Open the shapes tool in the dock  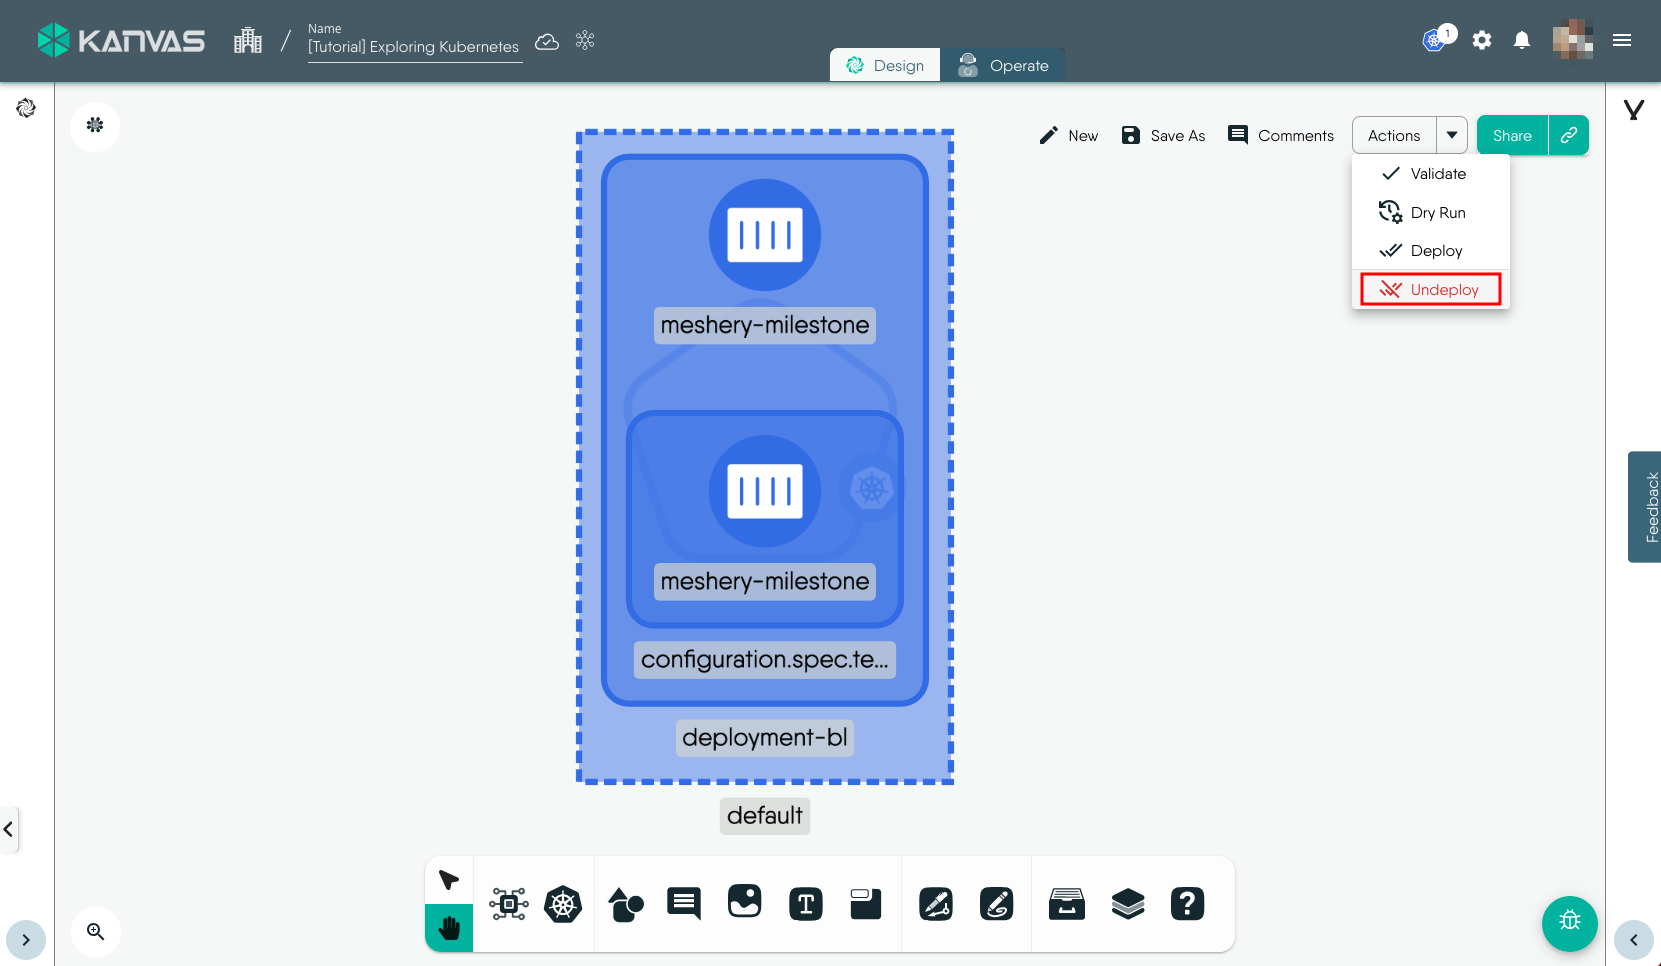coord(626,904)
